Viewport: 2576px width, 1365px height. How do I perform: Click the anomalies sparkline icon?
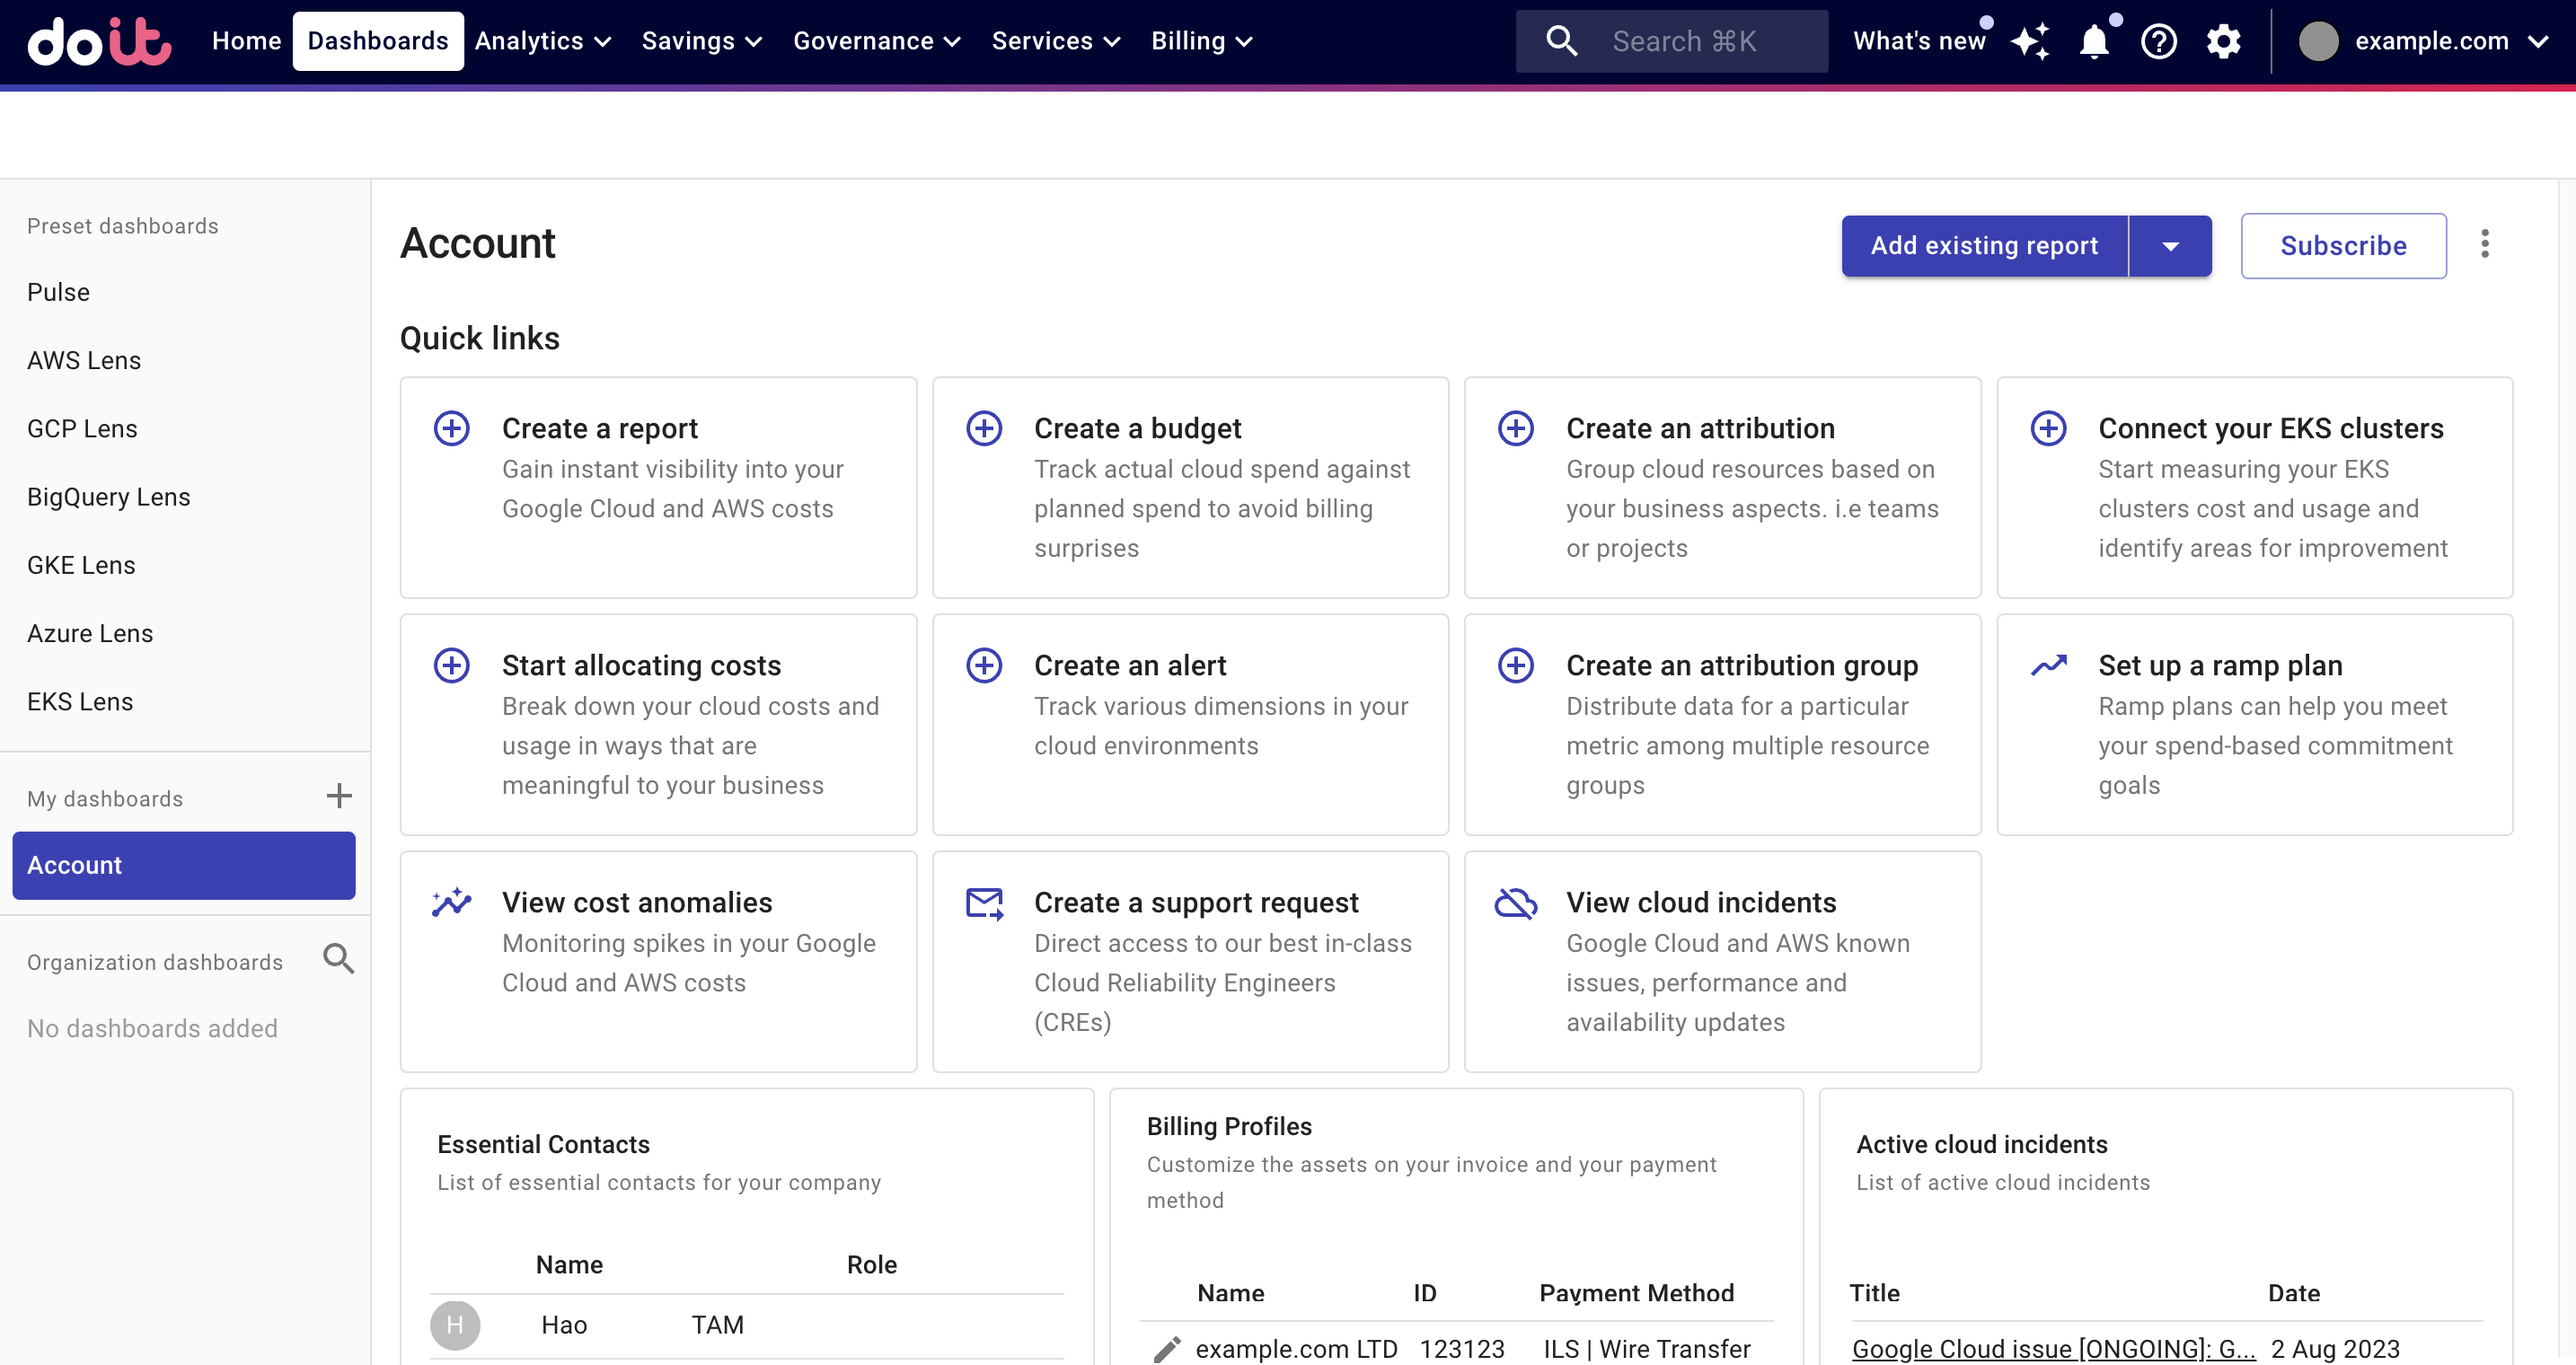coord(452,902)
